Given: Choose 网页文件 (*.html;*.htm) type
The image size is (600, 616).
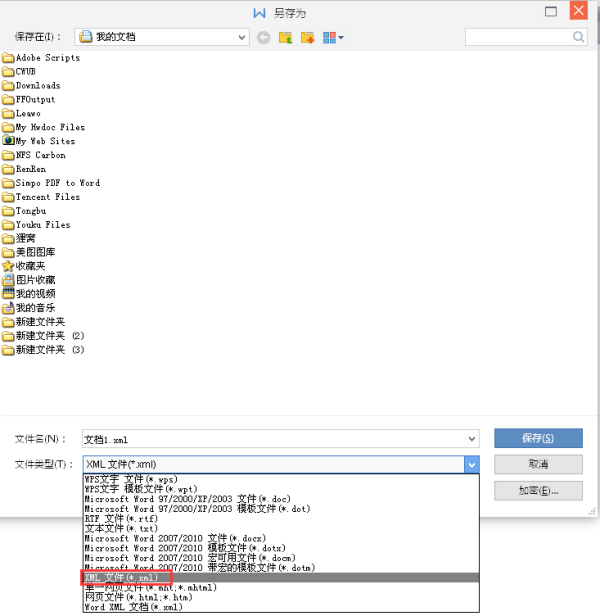Looking at the screenshot, I should [x=281, y=598].
